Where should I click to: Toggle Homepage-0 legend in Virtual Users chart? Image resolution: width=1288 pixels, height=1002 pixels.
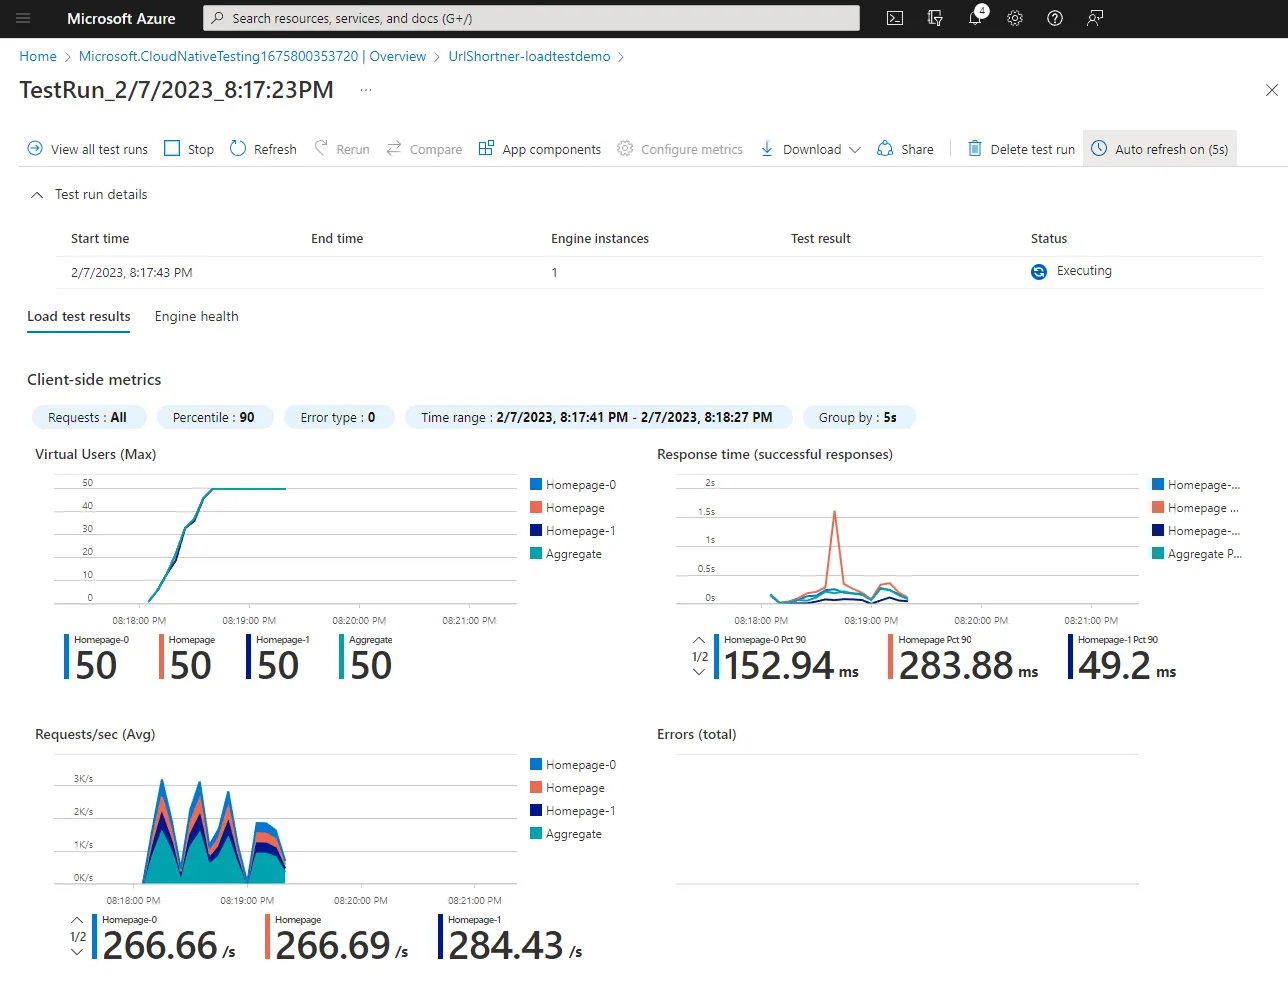pyautogui.click(x=573, y=485)
